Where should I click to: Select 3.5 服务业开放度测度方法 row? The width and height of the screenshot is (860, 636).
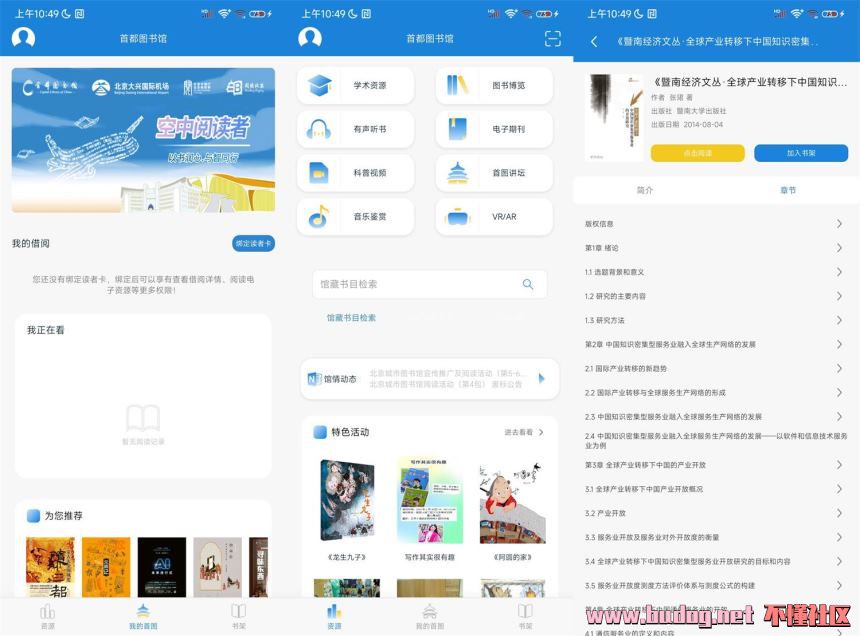coord(716,586)
